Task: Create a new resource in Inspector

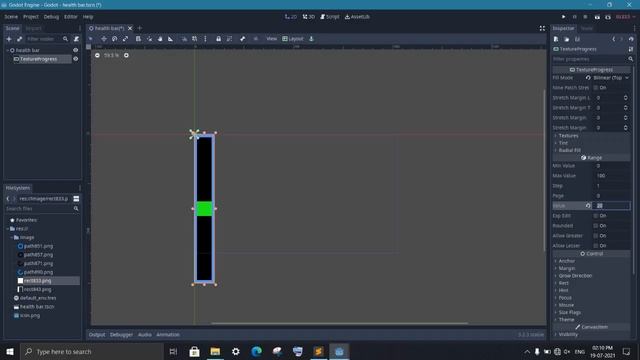Action: (x=556, y=39)
